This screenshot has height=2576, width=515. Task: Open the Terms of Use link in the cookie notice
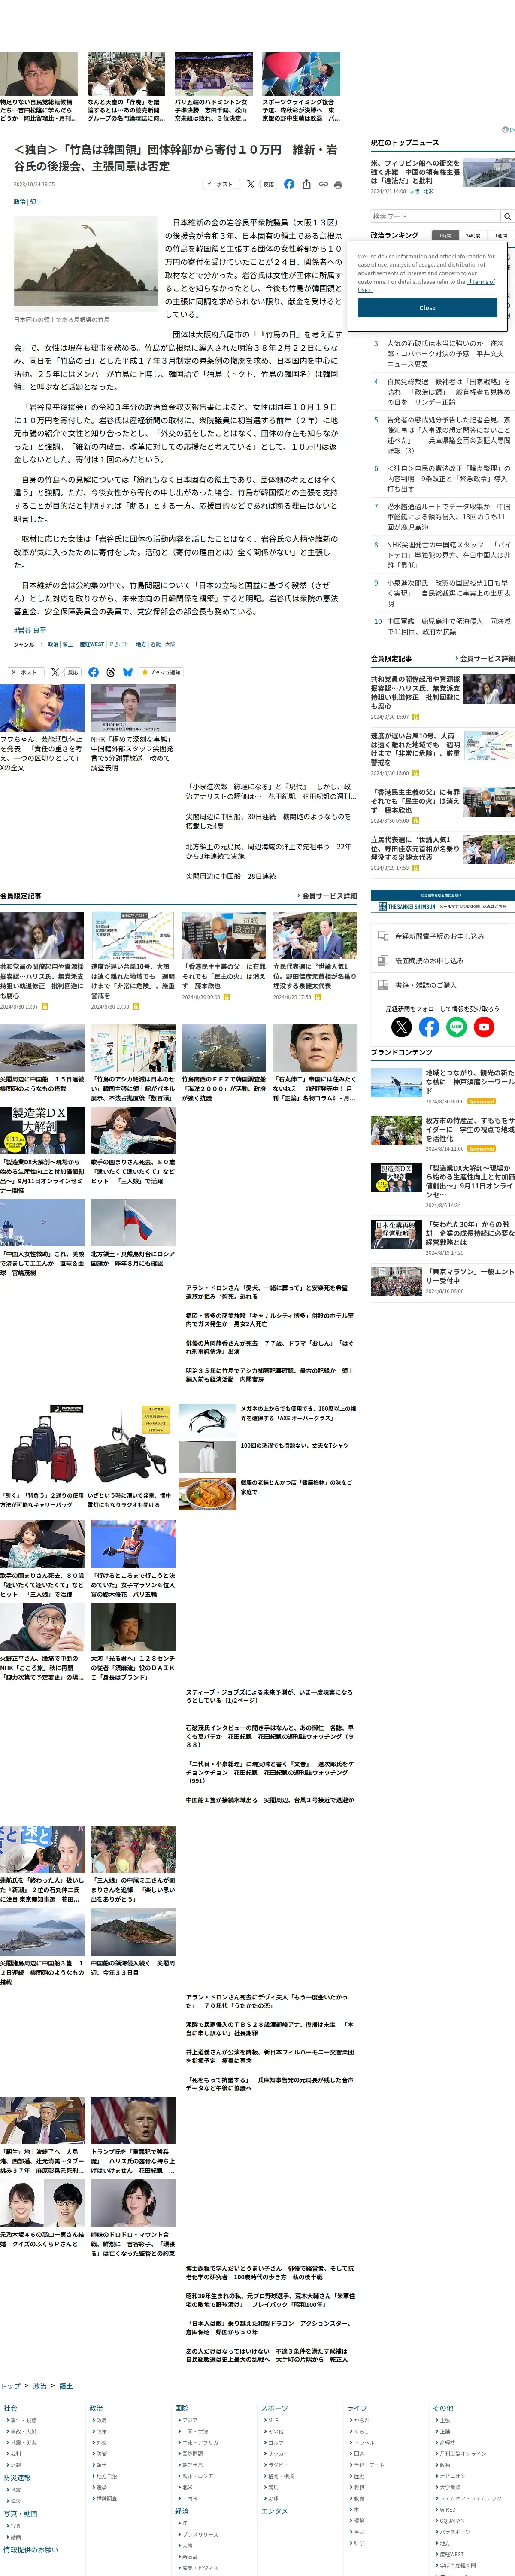[x=482, y=282]
